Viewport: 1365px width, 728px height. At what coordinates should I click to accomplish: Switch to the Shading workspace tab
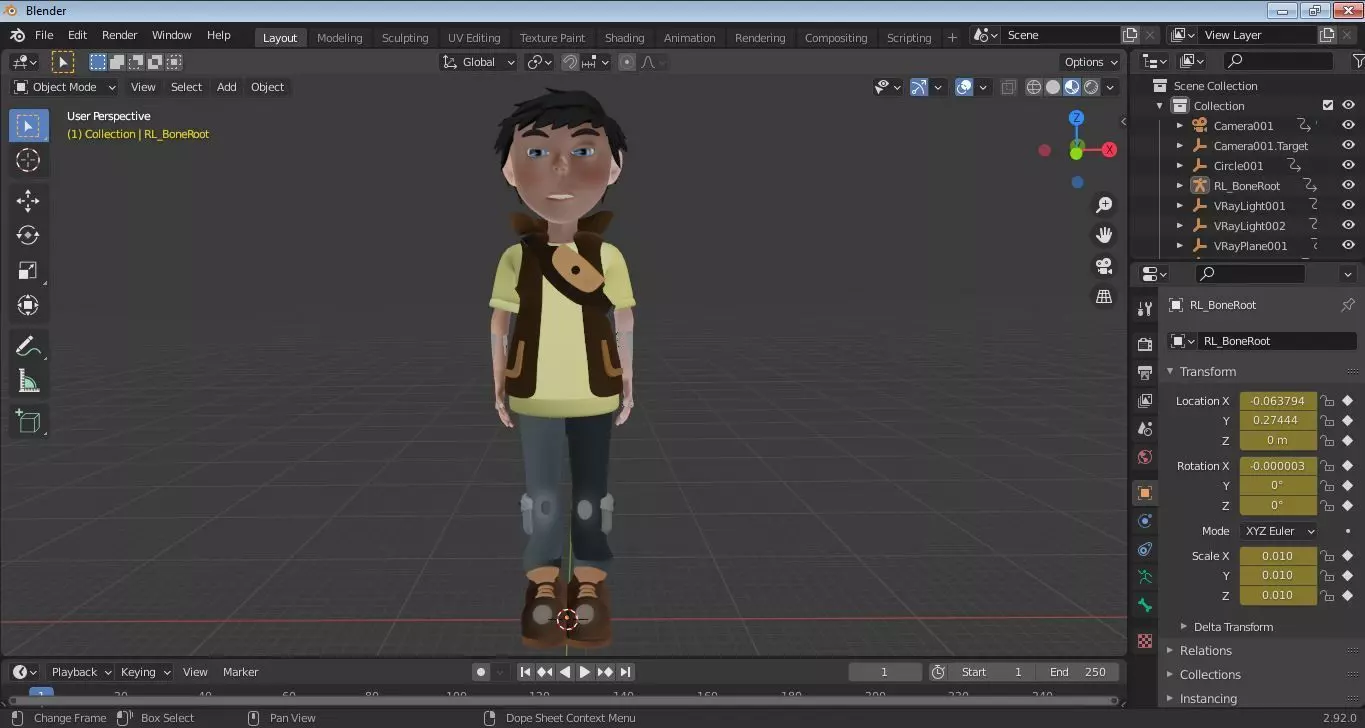(624, 38)
